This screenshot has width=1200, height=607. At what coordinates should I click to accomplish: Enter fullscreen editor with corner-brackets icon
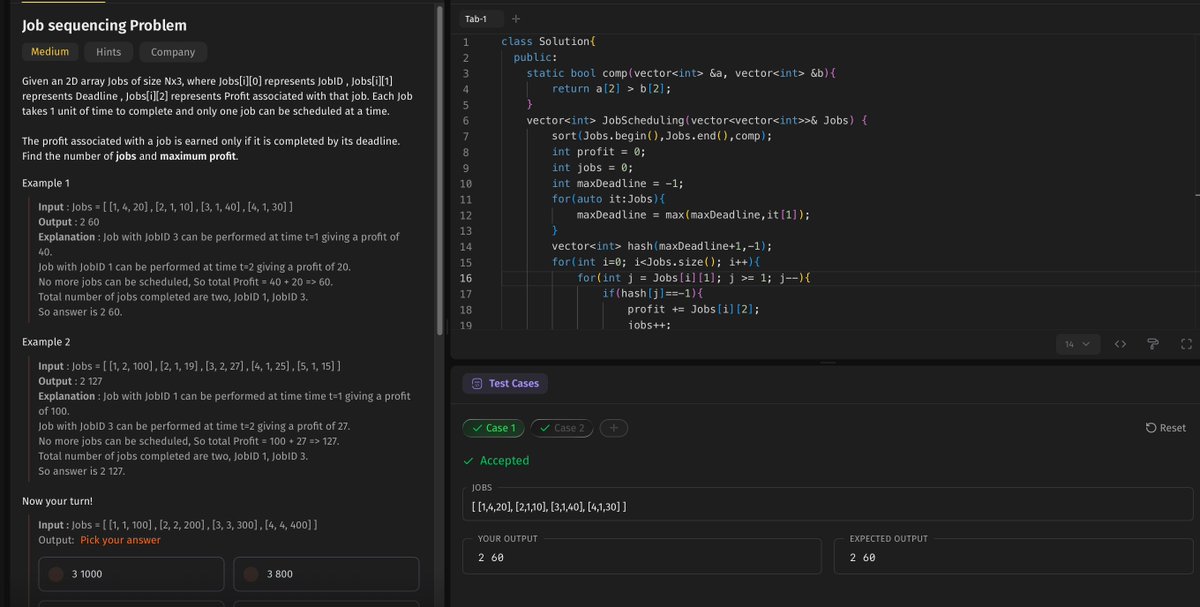[1186, 344]
